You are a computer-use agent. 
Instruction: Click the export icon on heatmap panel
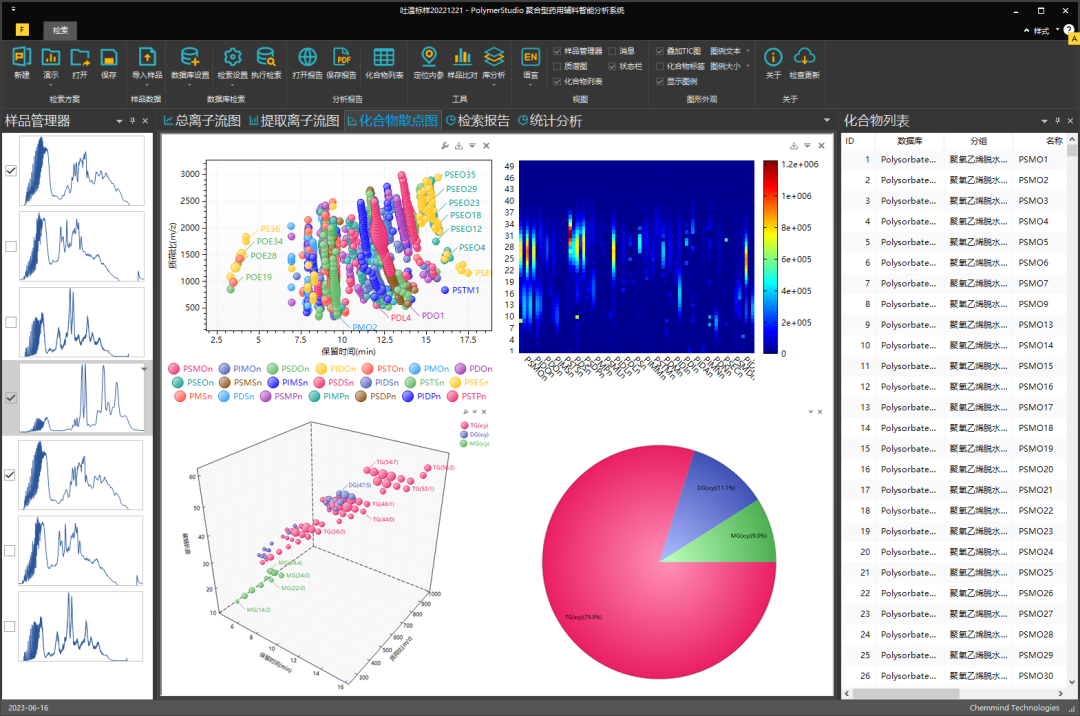tap(793, 146)
